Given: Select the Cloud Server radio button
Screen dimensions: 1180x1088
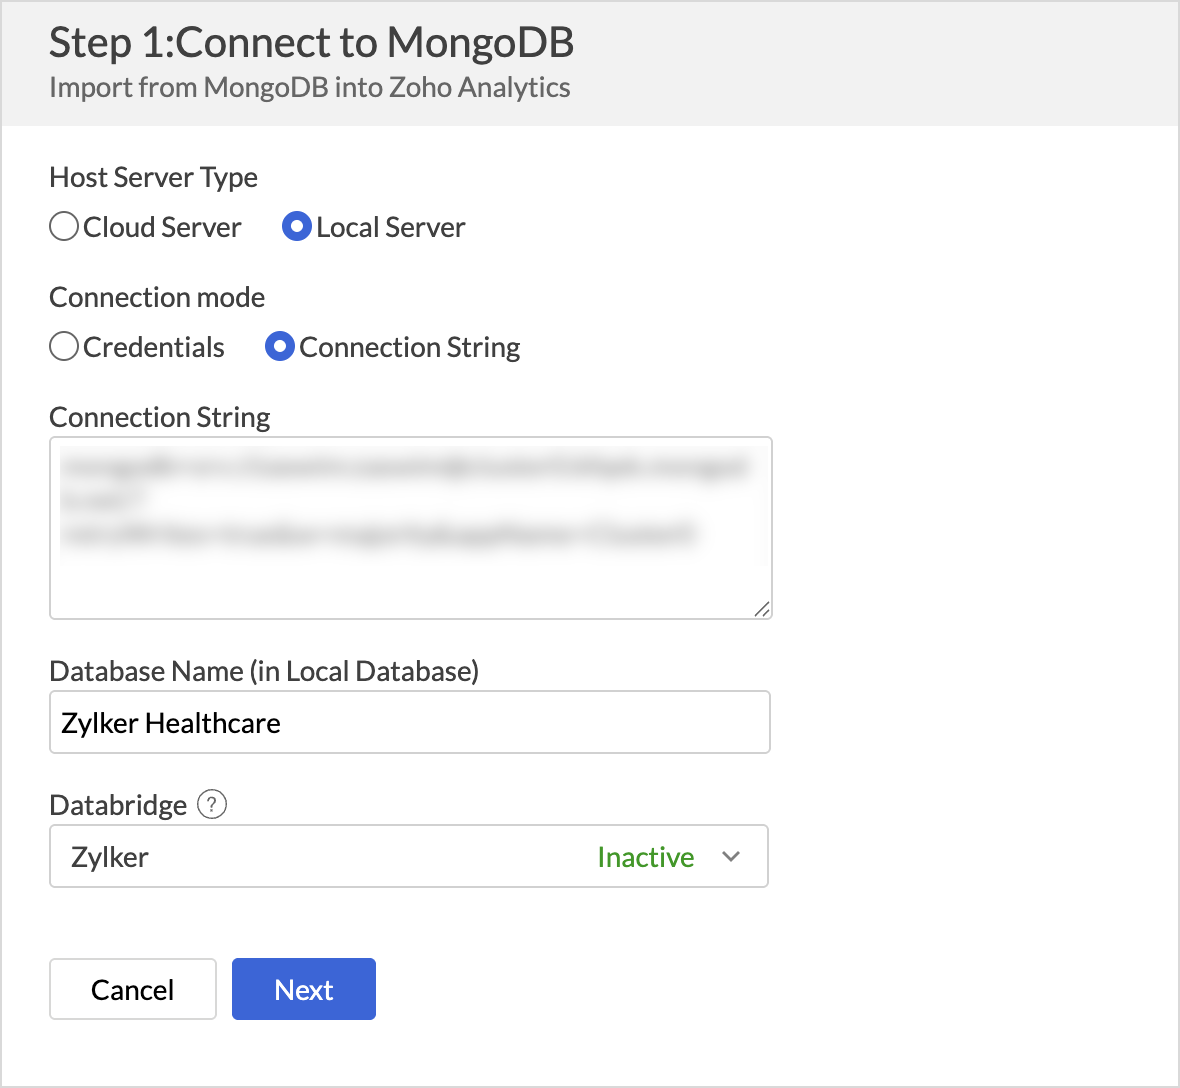Looking at the screenshot, I should 64,226.
